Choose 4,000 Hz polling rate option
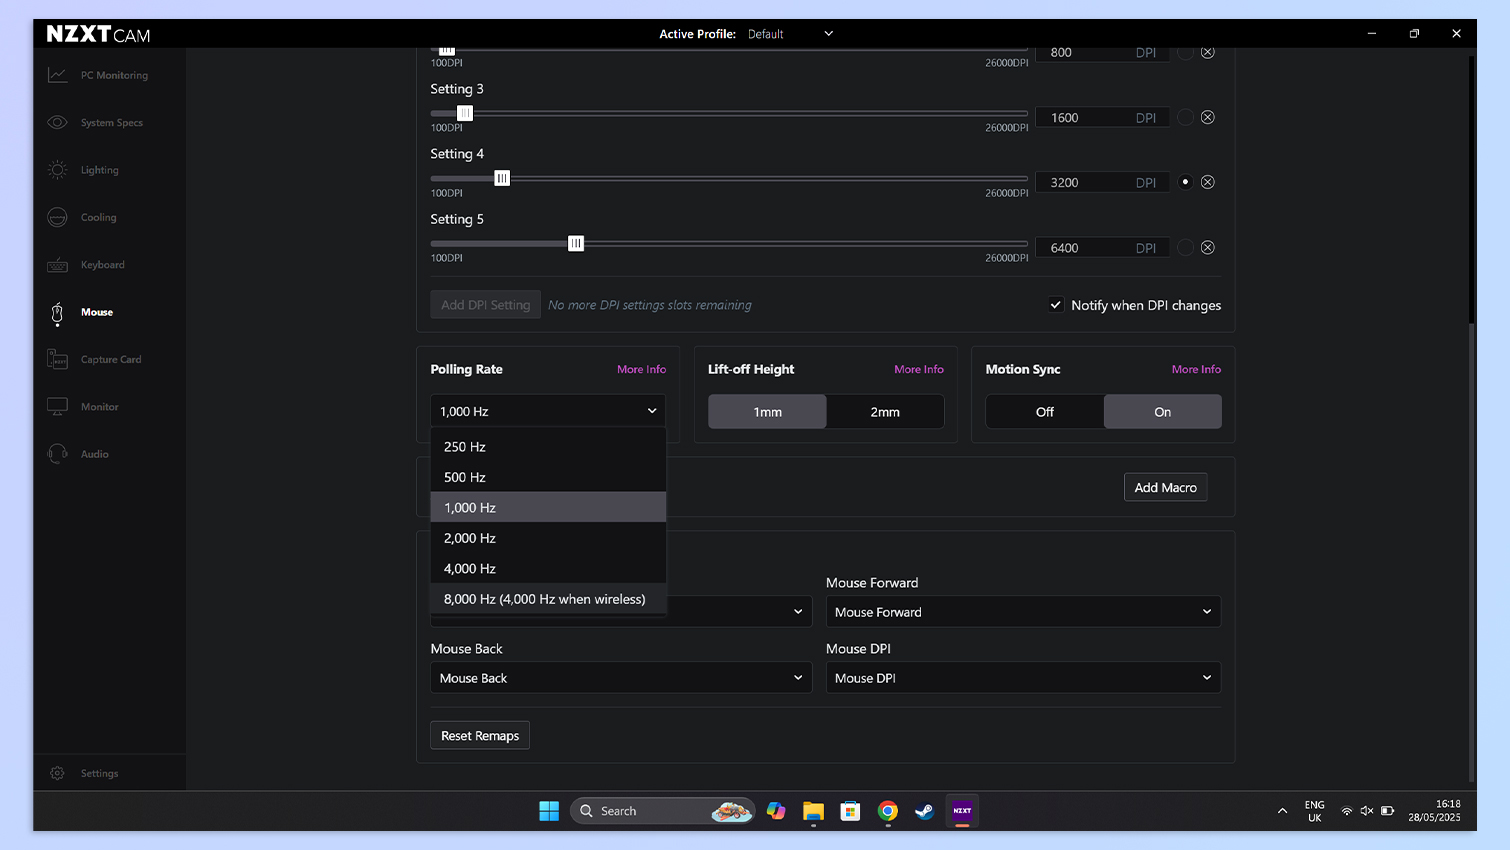 click(470, 569)
